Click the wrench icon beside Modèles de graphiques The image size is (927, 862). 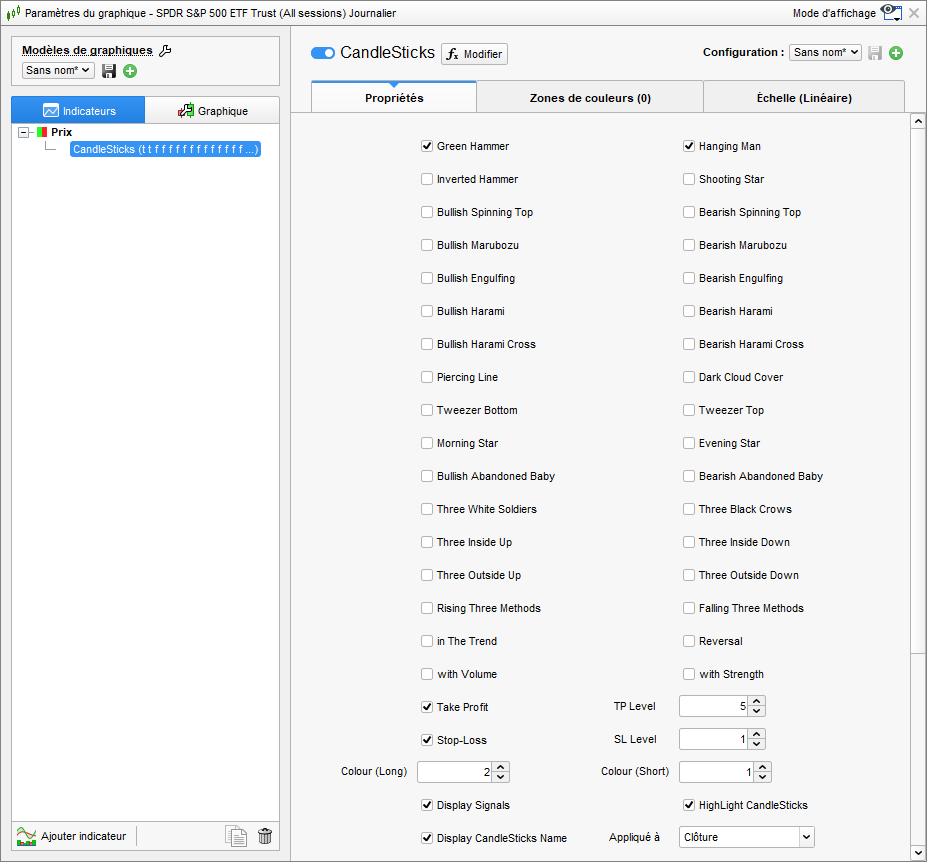166,51
